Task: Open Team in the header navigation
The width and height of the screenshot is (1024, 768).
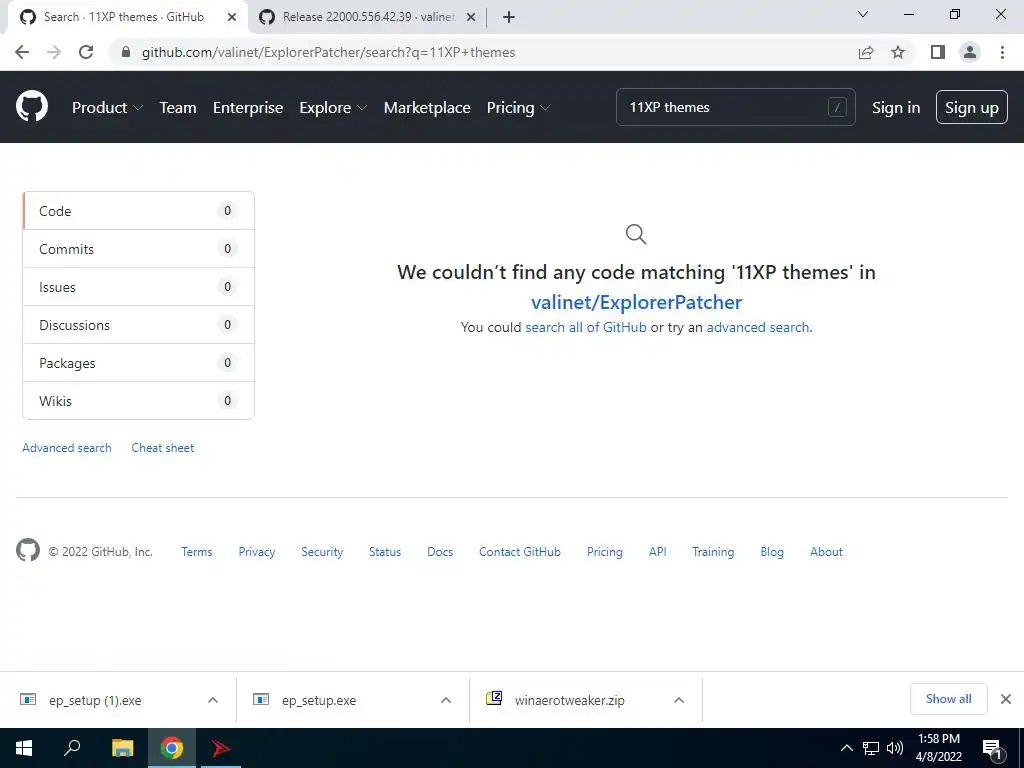Action: [x=178, y=107]
